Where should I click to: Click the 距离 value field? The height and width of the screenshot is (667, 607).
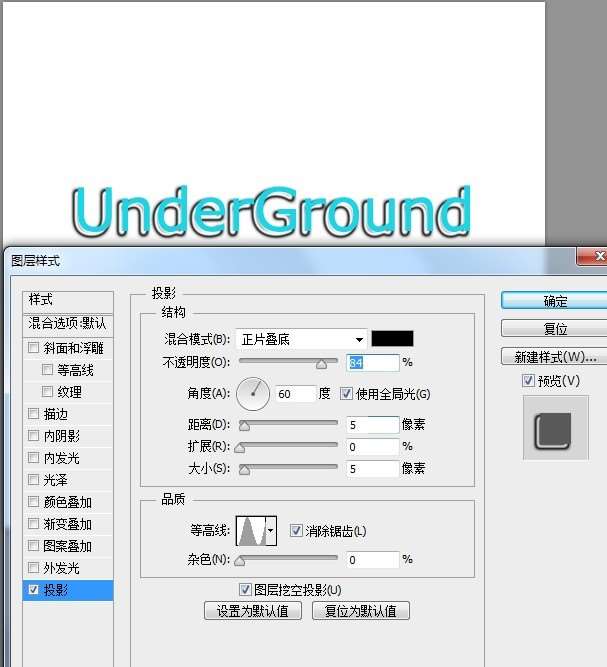tap(373, 425)
